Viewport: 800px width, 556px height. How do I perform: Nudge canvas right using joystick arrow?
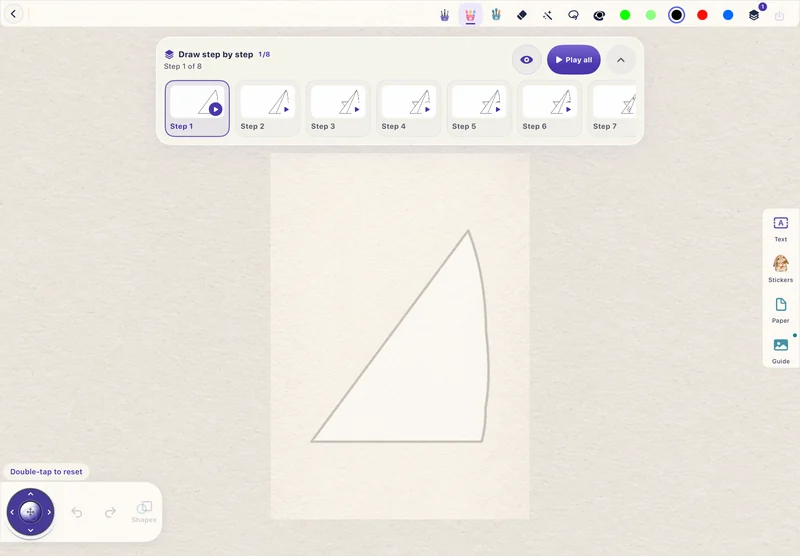(x=49, y=512)
